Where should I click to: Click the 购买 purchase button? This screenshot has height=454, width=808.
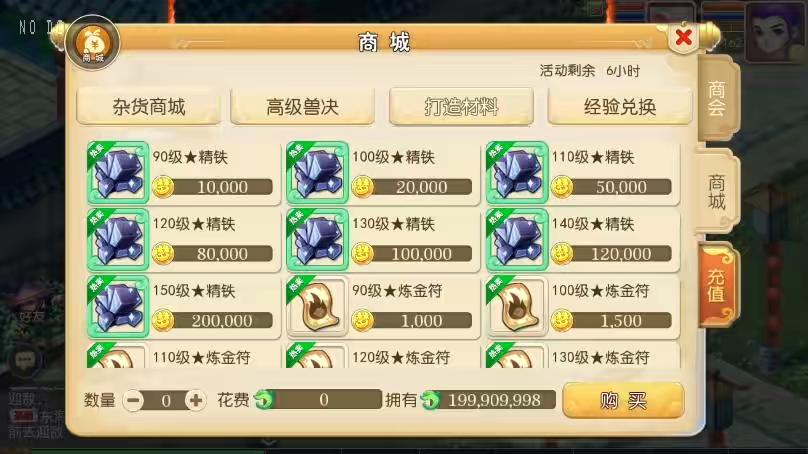624,400
